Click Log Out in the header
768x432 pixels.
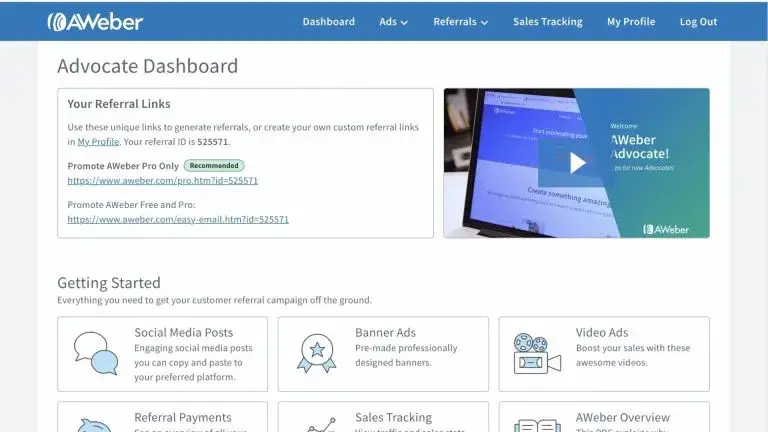click(x=698, y=22)
